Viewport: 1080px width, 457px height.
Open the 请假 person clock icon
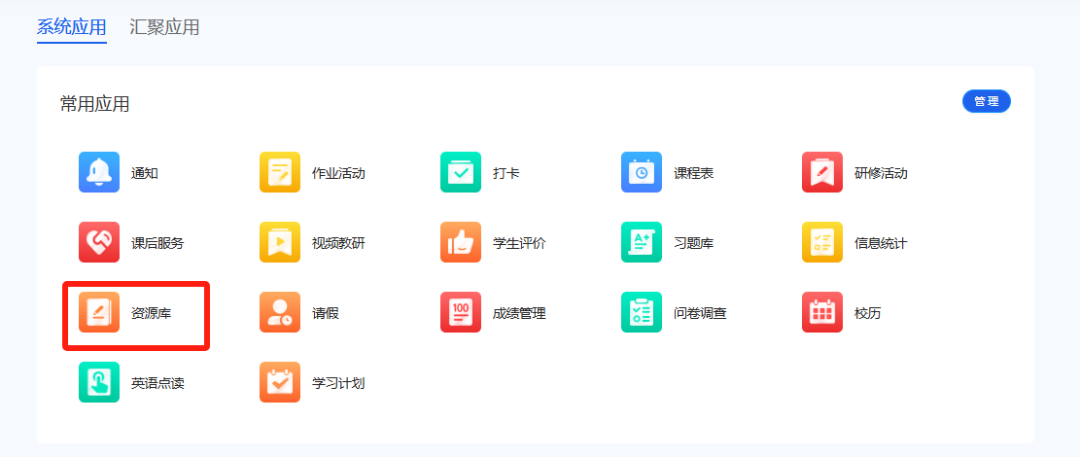[280, 312]
